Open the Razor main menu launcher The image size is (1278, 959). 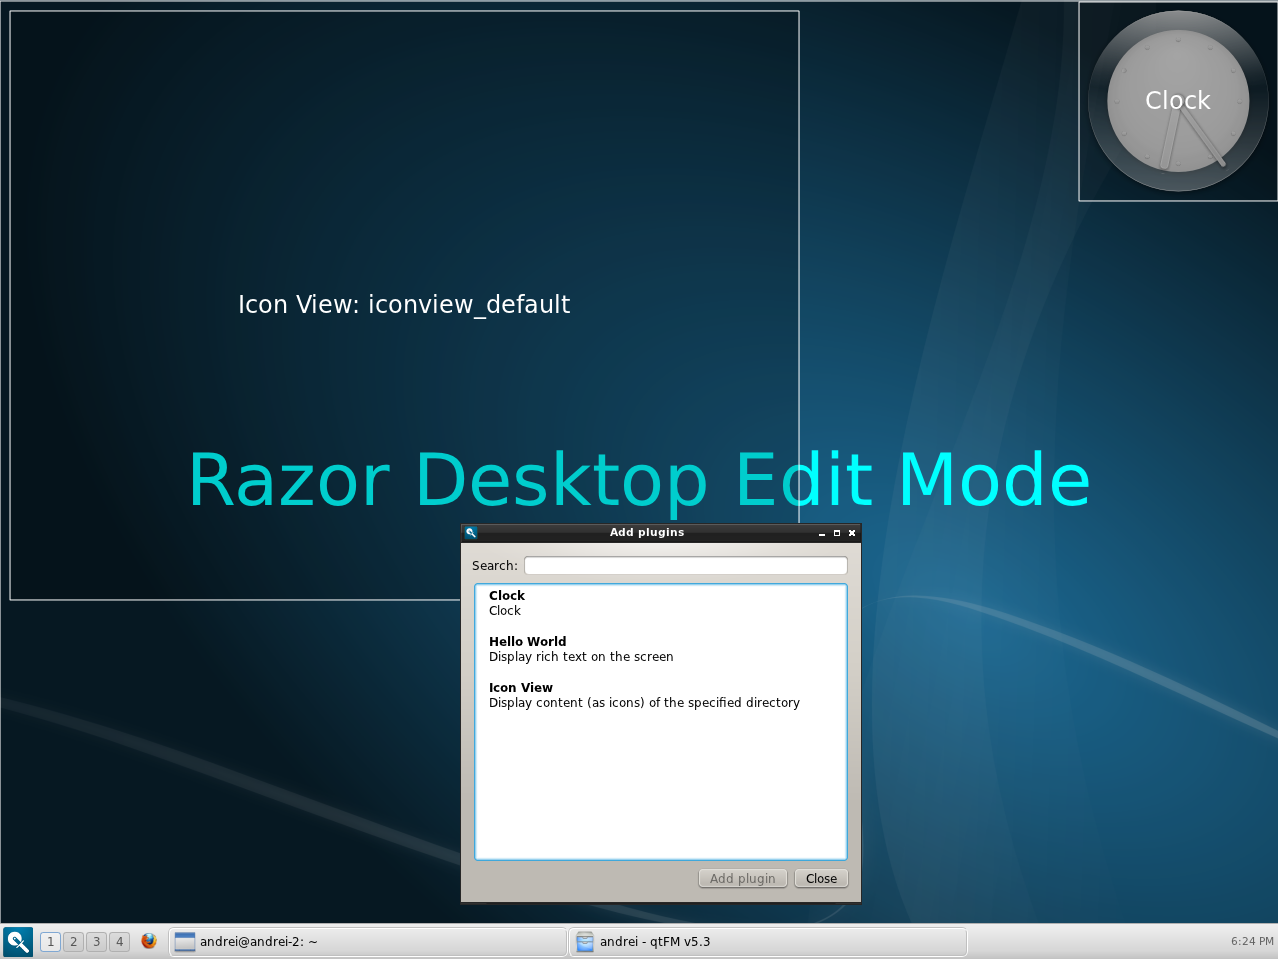[16, 941]
